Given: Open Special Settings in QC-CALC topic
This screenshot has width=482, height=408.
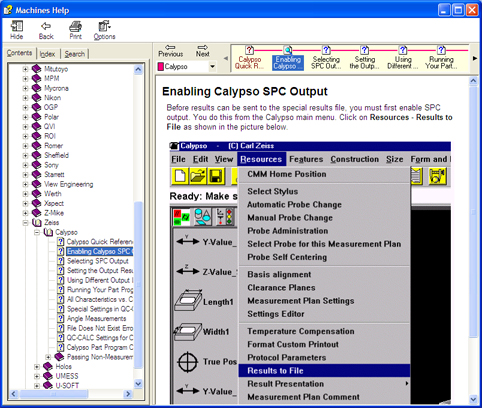Looking at the screenshot, I should point(100,309).
